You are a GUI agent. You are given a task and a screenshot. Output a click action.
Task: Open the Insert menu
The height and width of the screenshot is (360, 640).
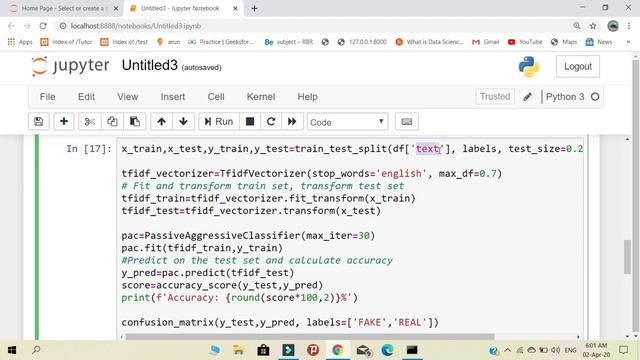point(173,97)
